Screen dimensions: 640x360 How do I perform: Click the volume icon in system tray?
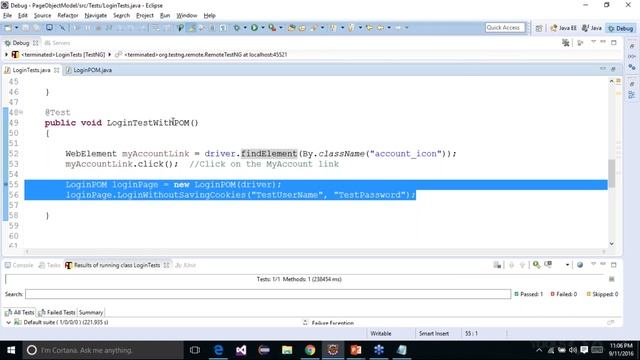tap(573, 350)
